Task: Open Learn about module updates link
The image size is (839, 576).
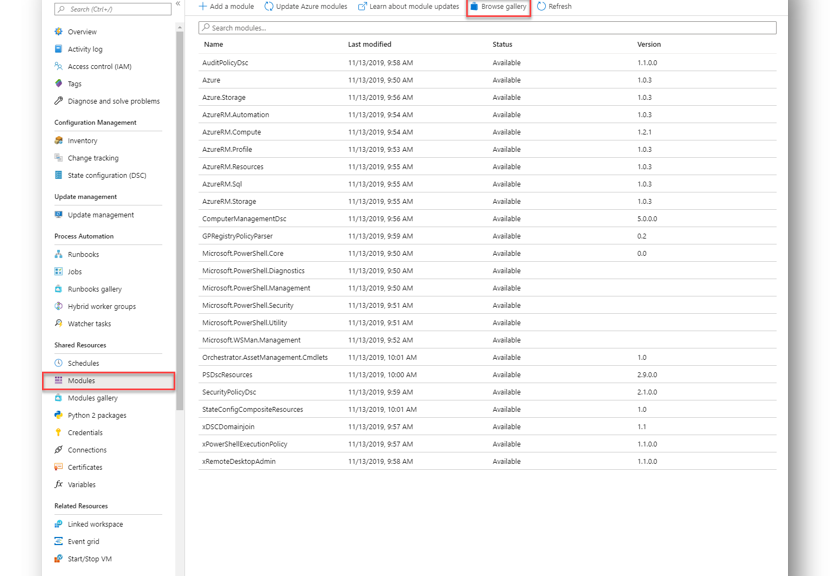Action: pos(409,6)
